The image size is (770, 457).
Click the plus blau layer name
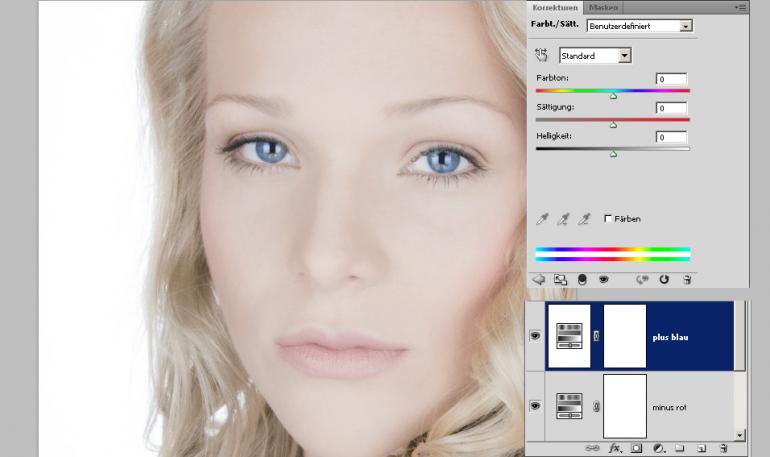670,337
